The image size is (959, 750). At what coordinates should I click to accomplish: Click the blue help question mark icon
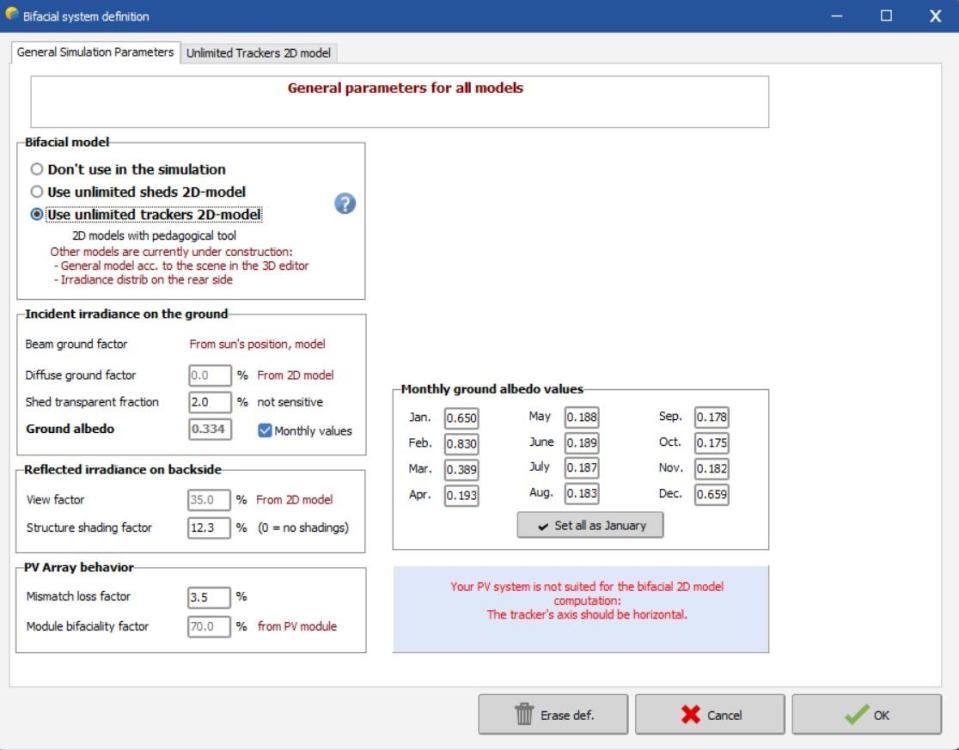click(x=345, y=204)
